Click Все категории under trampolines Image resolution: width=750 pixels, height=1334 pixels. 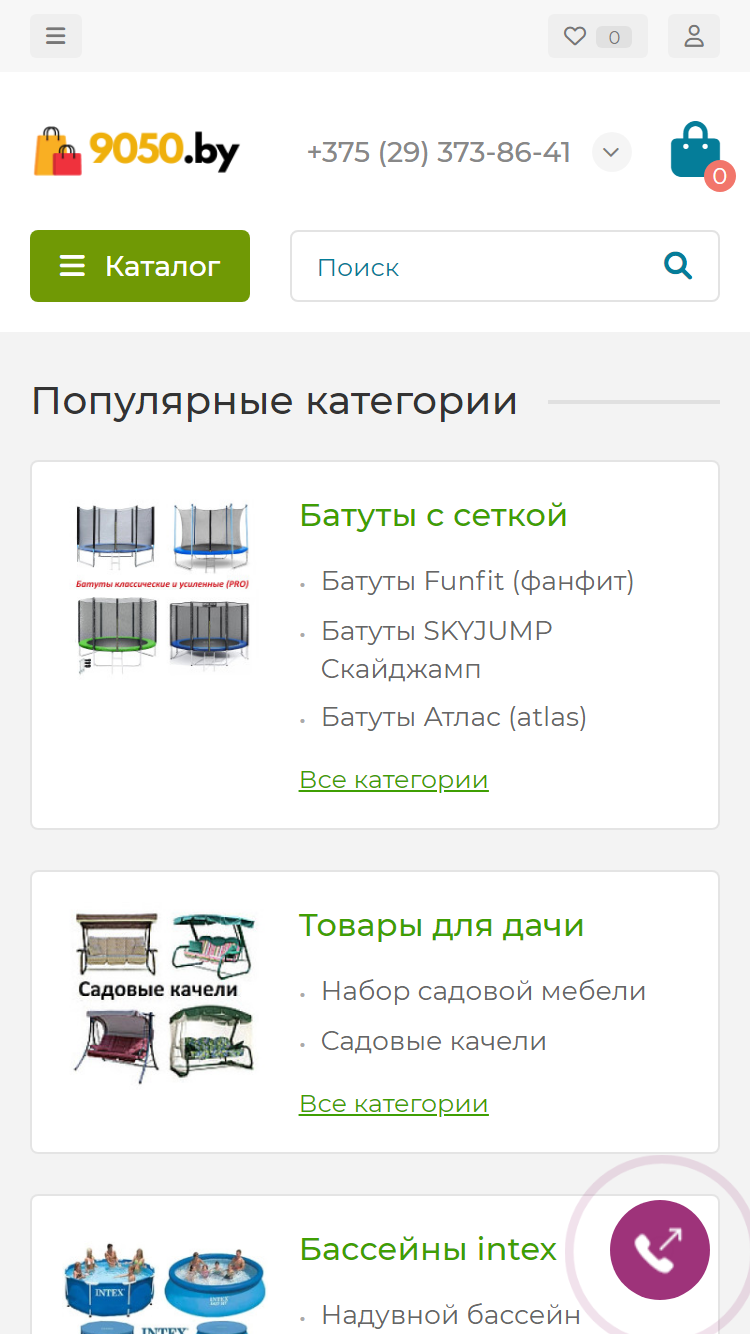coord(394,780)
